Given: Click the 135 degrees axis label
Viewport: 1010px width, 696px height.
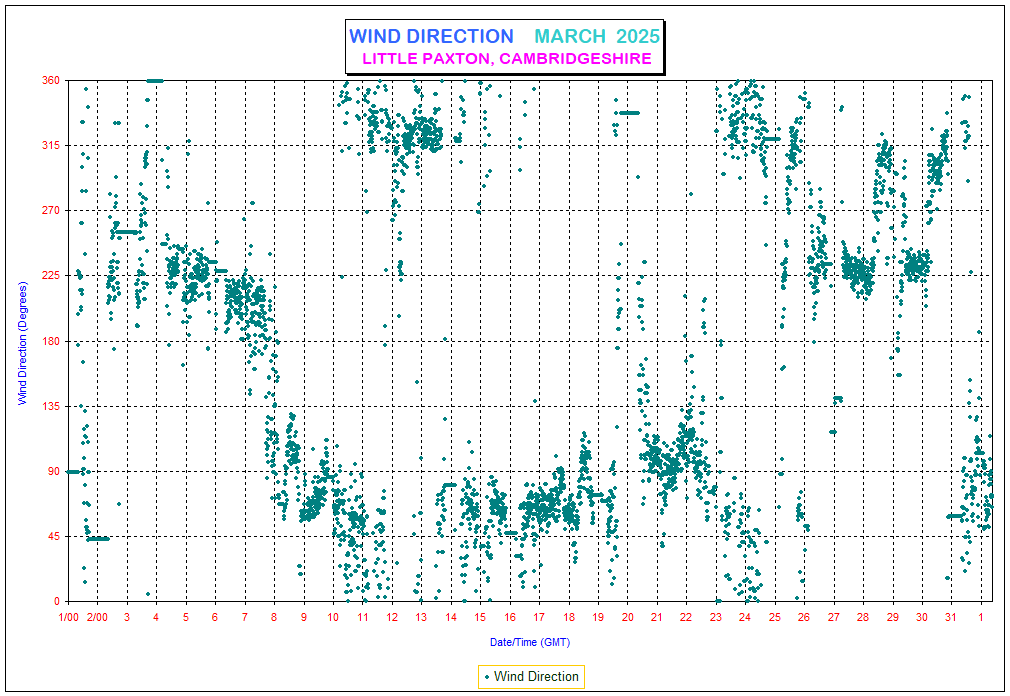Looking at the screenshot, I should coord(52,406).
